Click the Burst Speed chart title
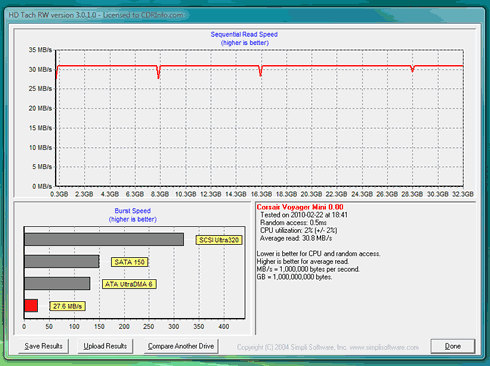The image size is (490, 366). point(133,211)
